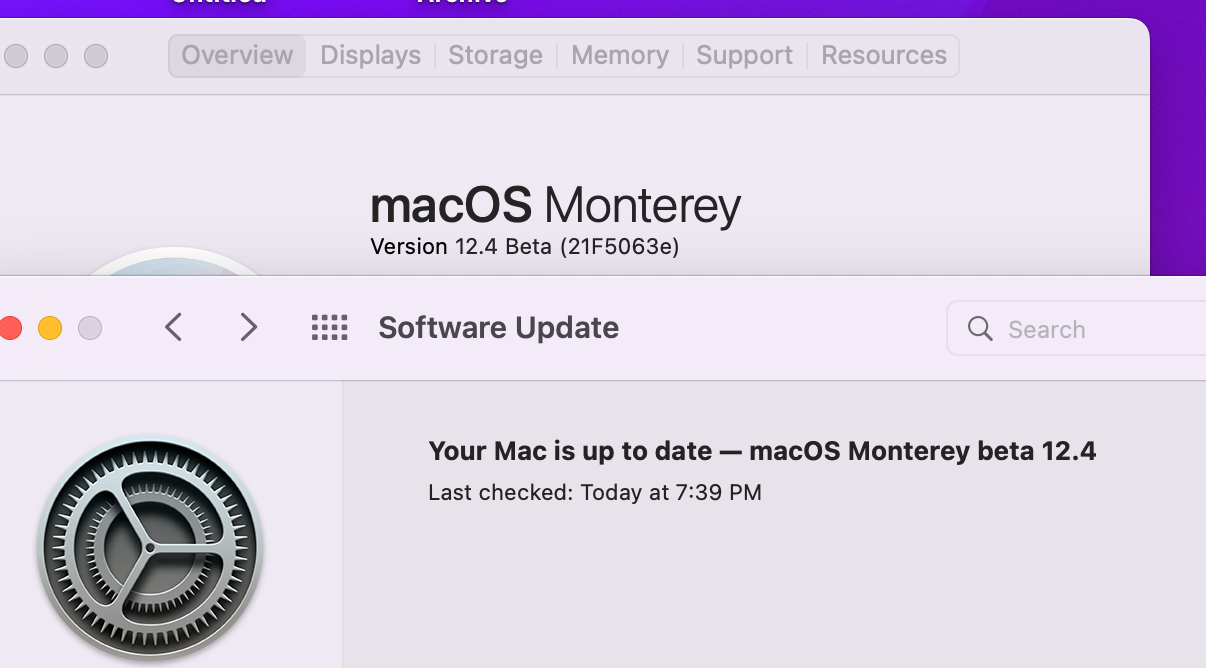Click the Version 12.4 Beta text
Image resolution: width=1206 pixels, height=668 pixels.
(524, 246)
